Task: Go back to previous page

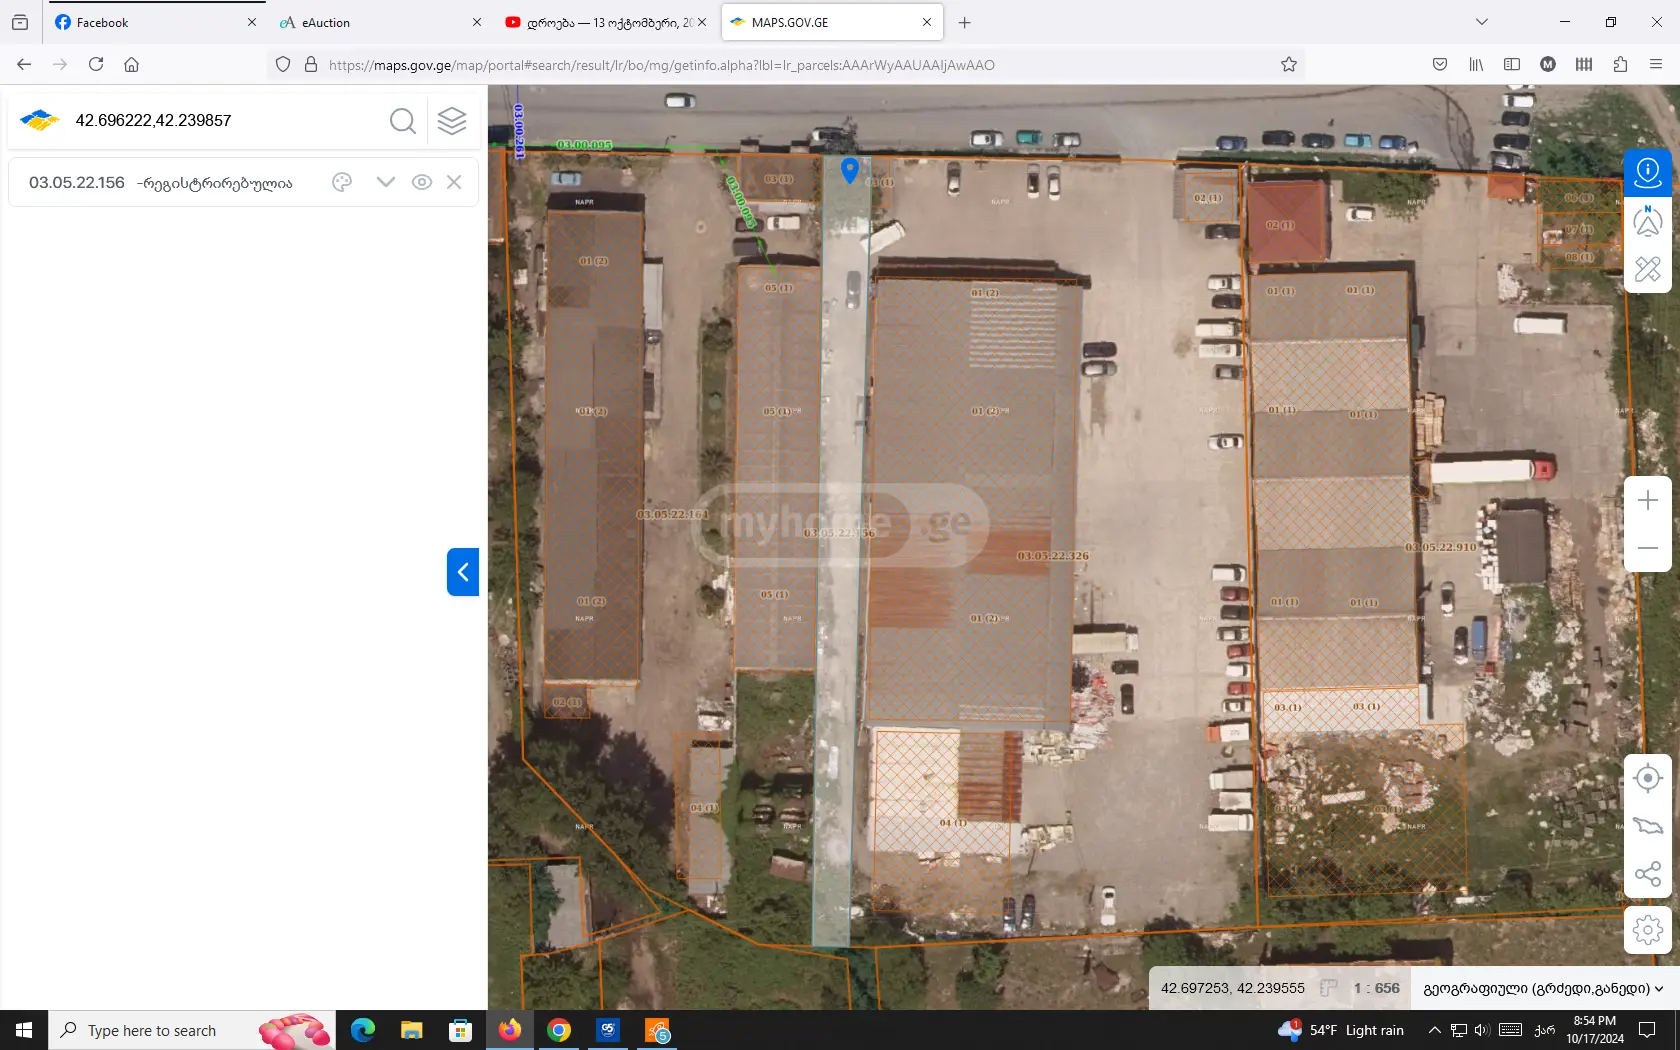Action: click(24, 64)
